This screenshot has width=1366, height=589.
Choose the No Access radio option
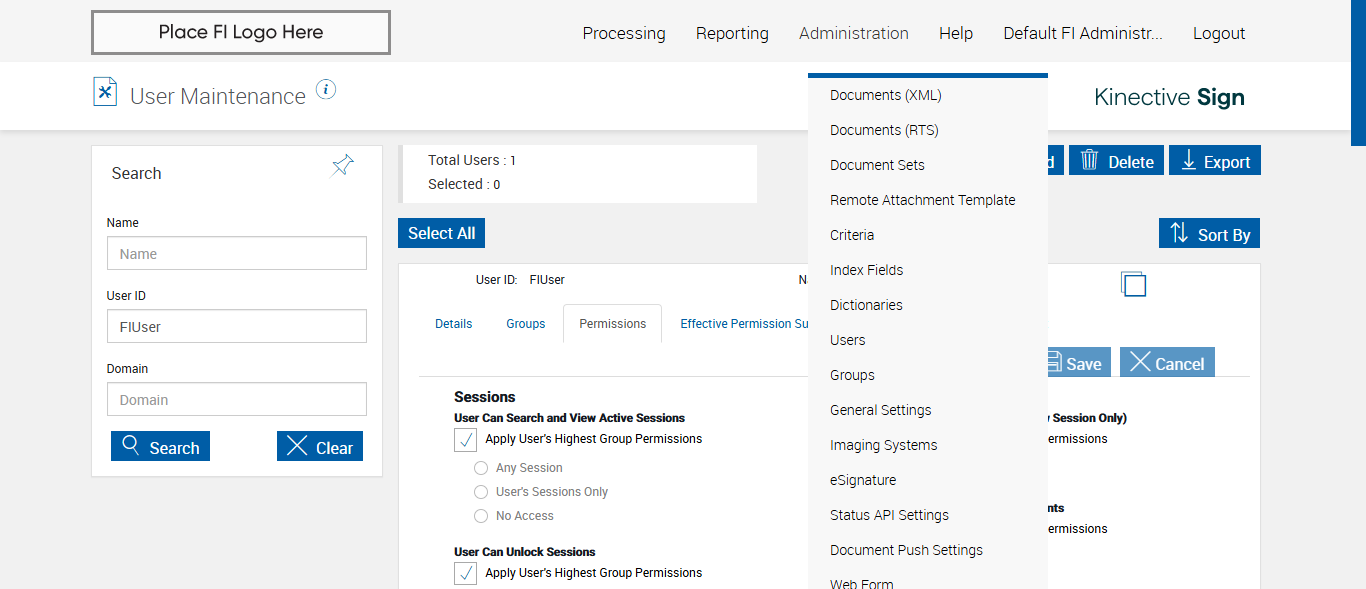coord(482,516)
